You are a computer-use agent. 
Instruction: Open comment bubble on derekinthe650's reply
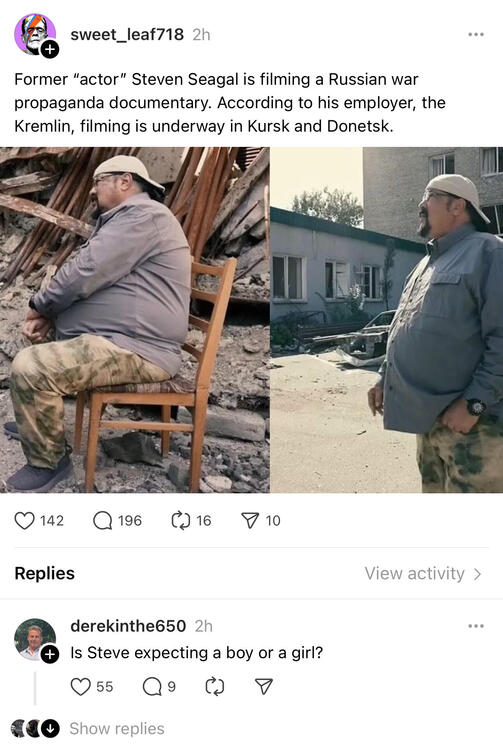152,687
